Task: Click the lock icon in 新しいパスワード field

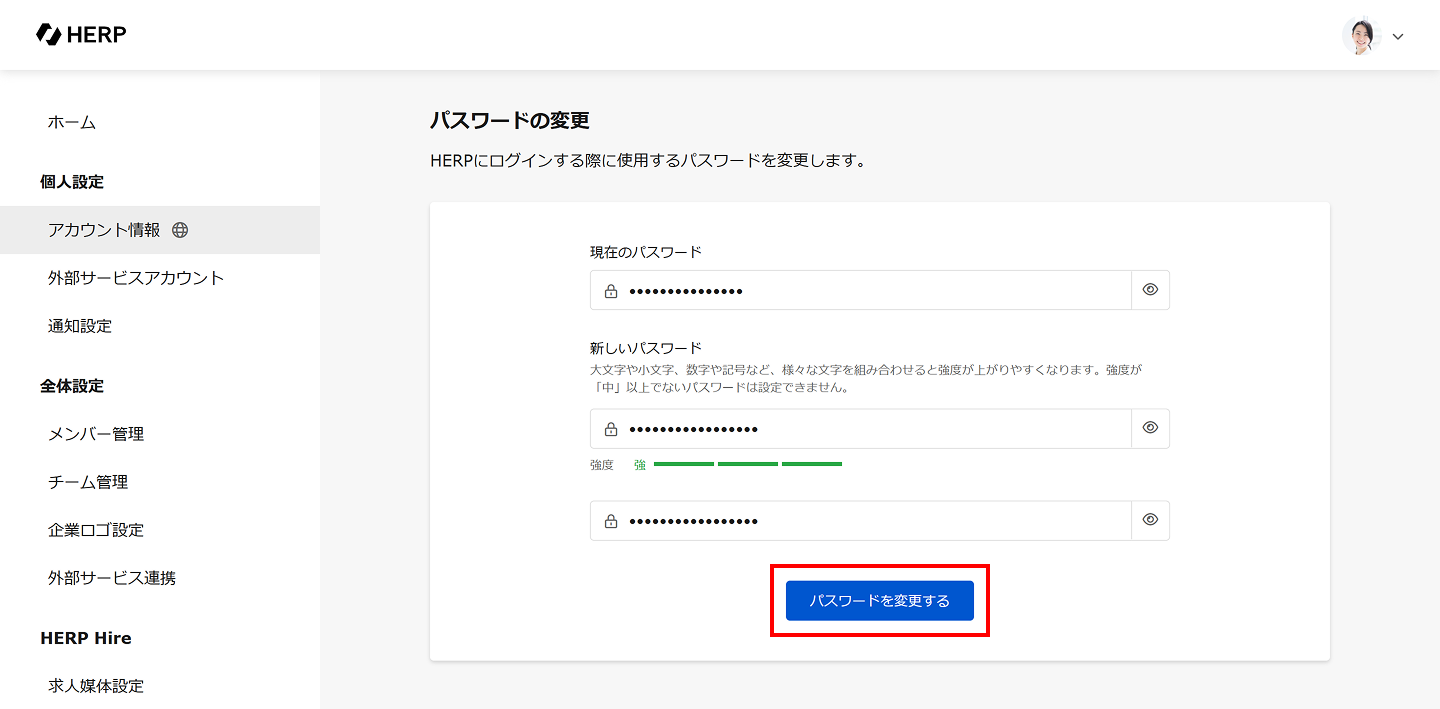Action: [x=611, y=429]
